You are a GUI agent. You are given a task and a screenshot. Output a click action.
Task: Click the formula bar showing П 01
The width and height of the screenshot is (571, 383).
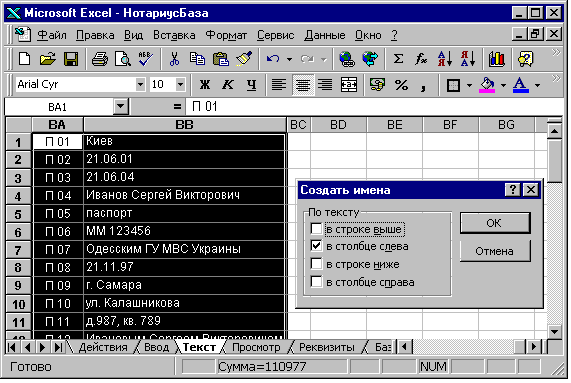pos(374,107)
